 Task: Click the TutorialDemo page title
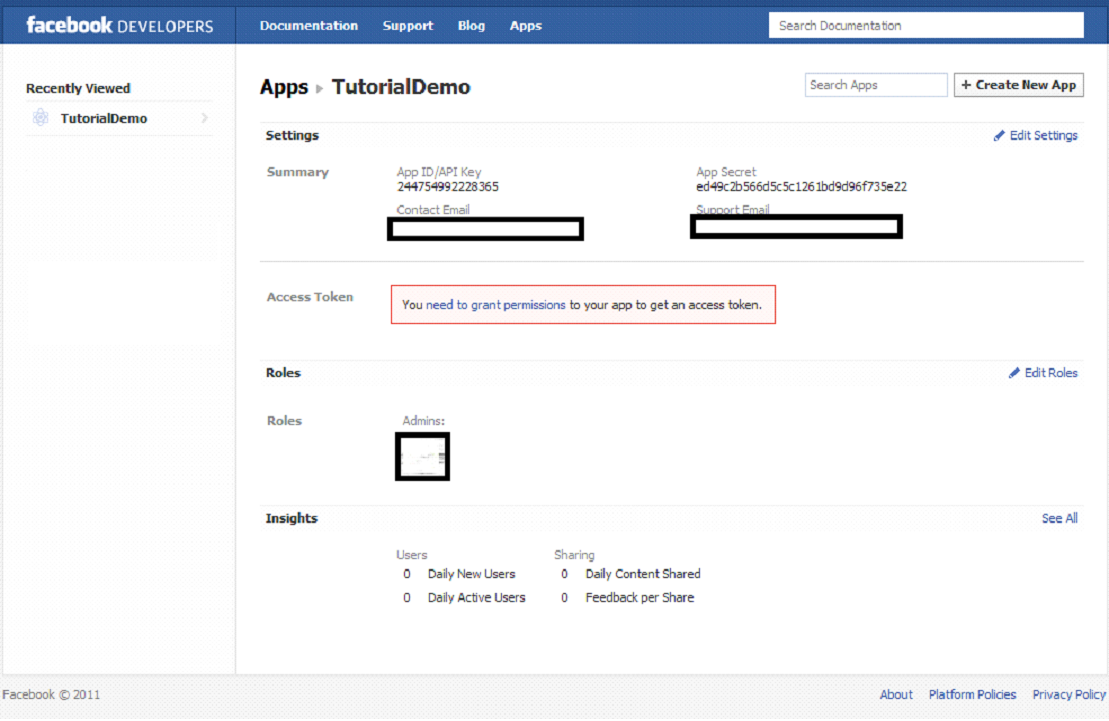pos(401,87)
